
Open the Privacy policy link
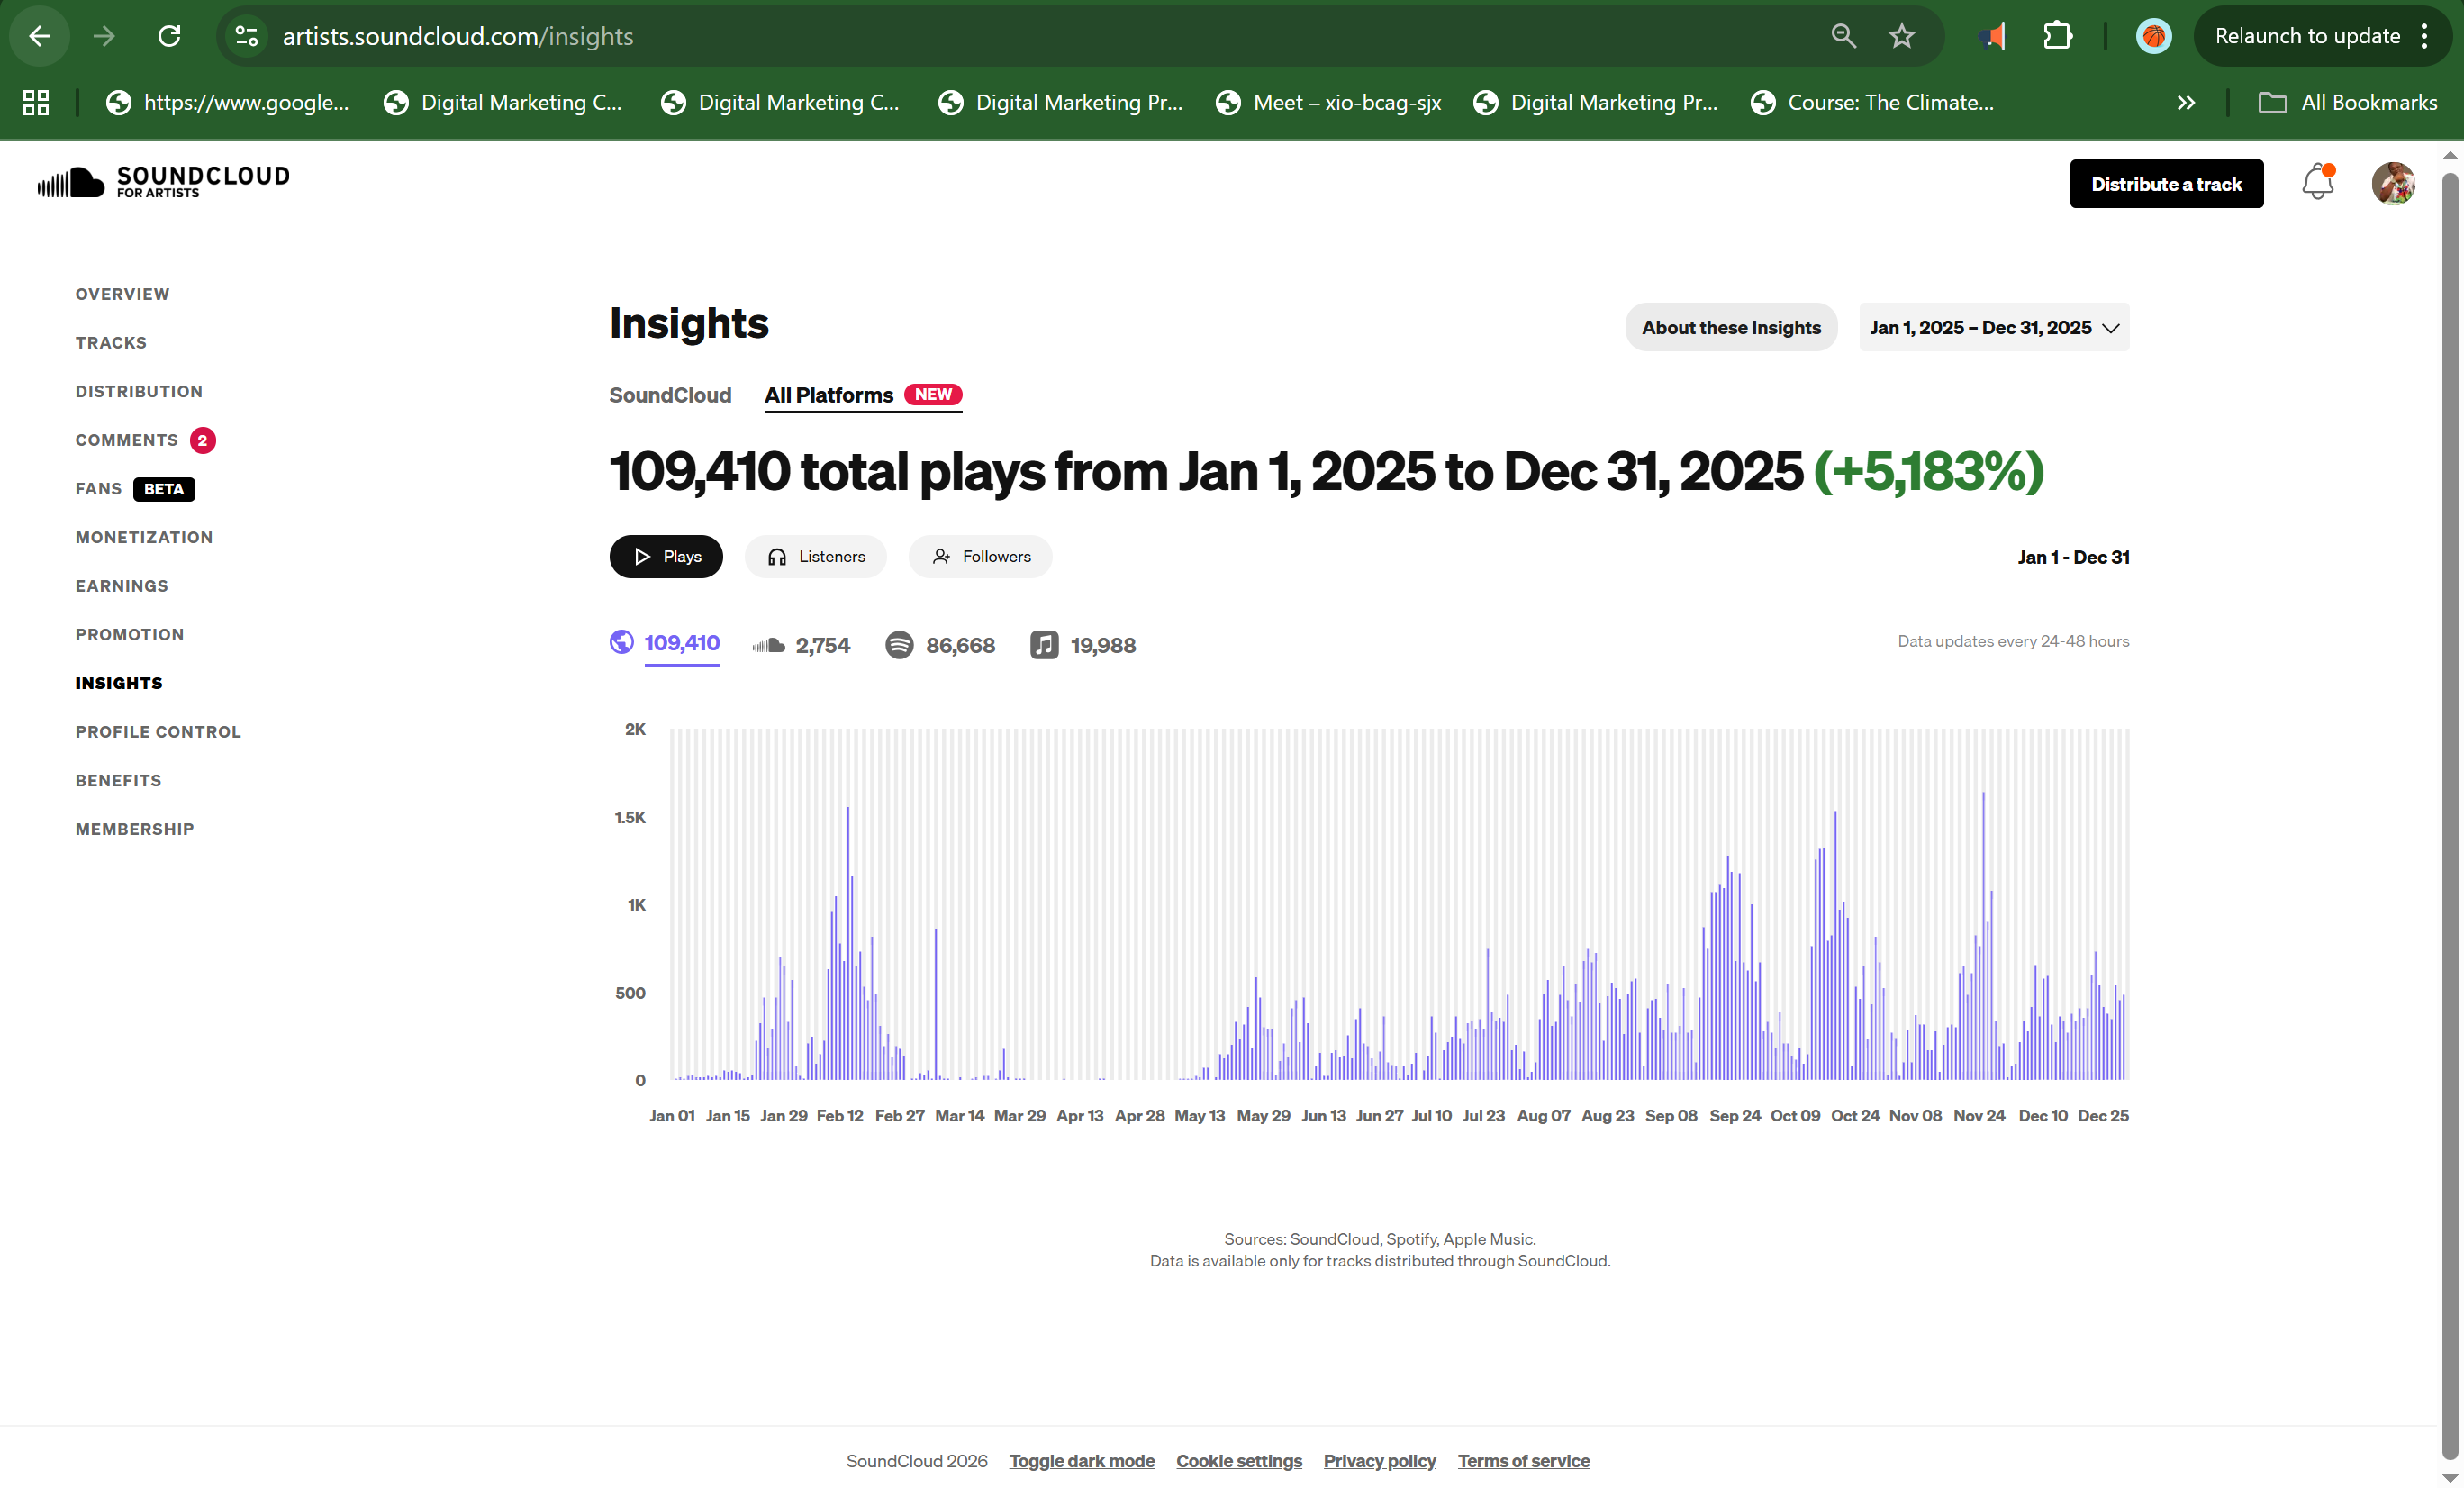[x=1379, y=1461]
